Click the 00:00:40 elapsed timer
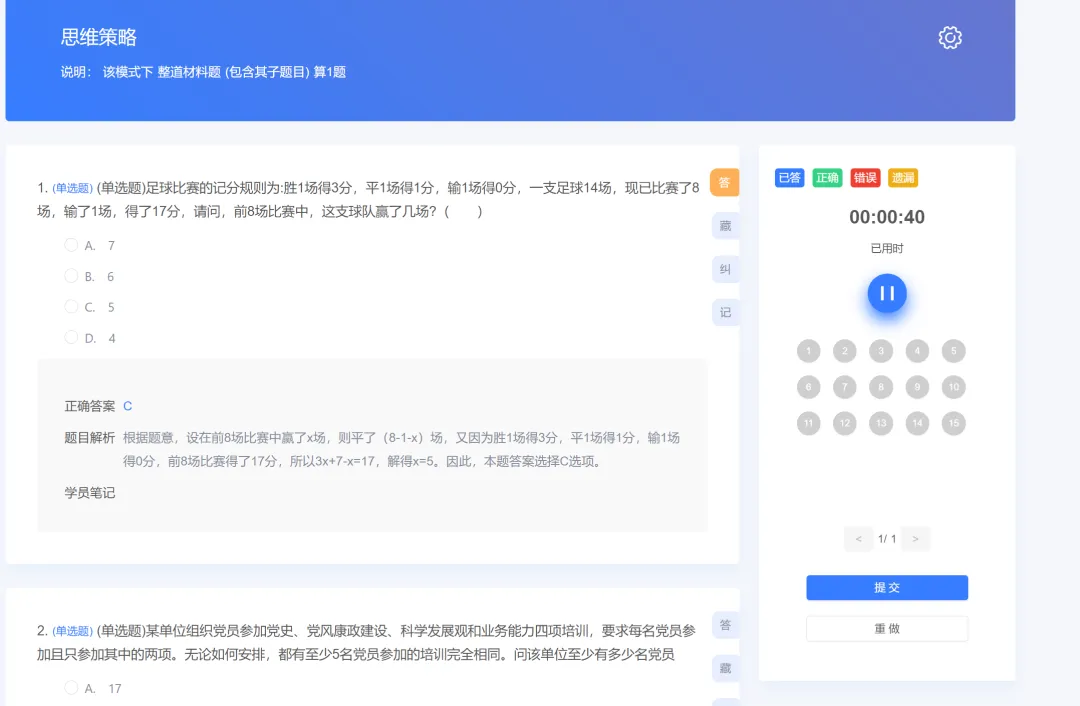 pyautogui.click(x=887, y=217)
